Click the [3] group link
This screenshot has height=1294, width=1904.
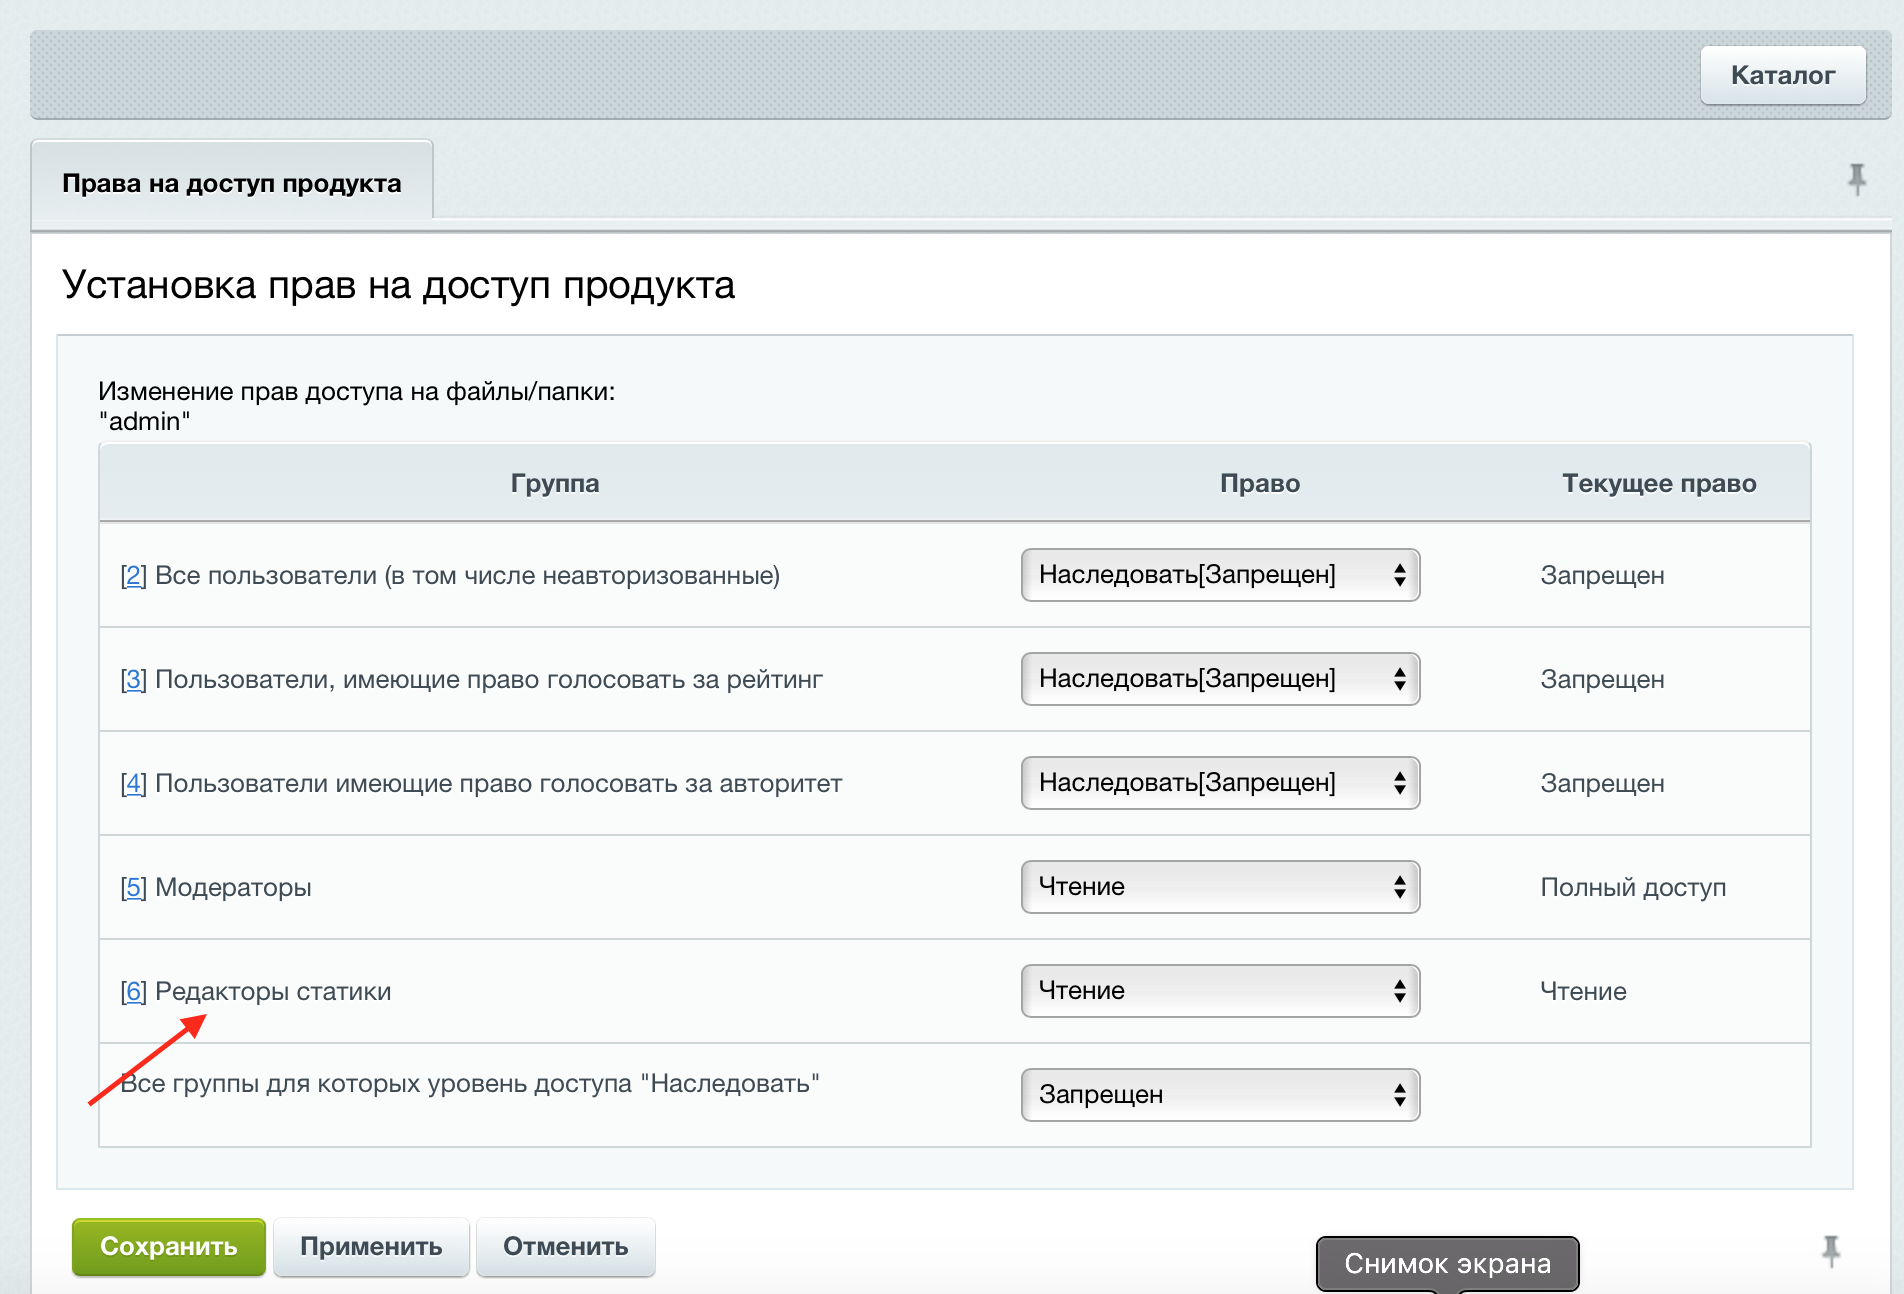pos(133,680)
